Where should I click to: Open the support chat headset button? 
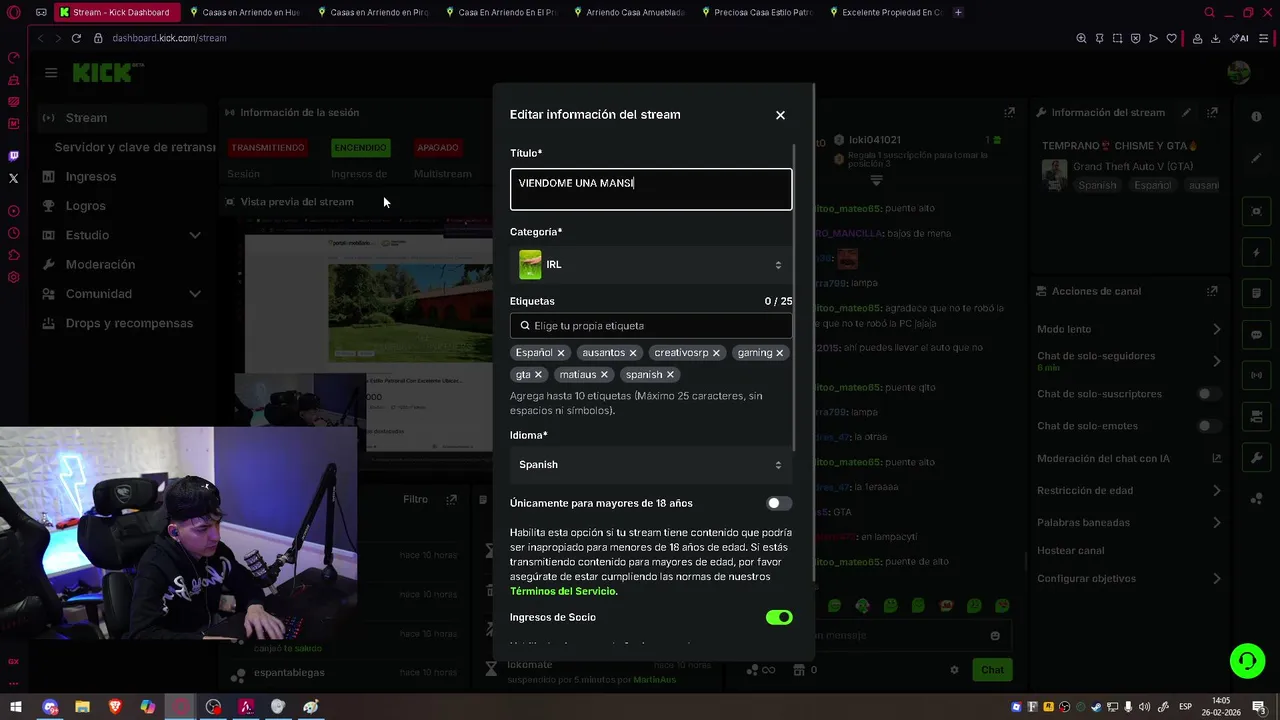(1247, 661)
